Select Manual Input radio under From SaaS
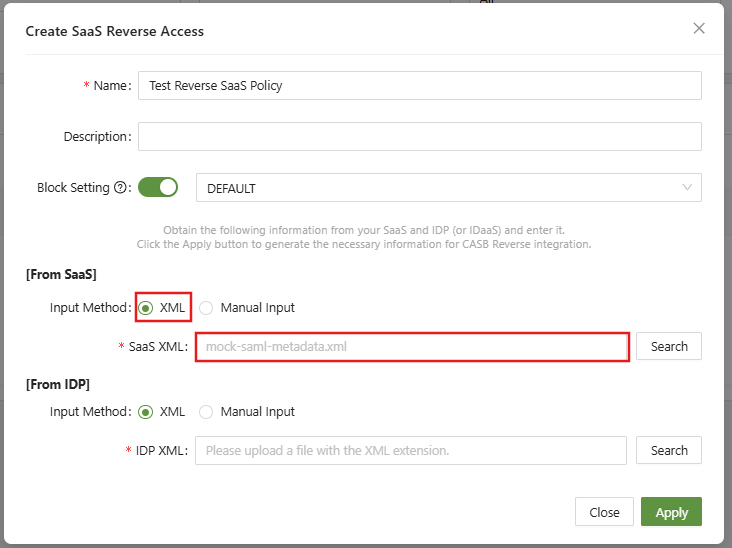732x548 pixels. (x=207, y=308)
